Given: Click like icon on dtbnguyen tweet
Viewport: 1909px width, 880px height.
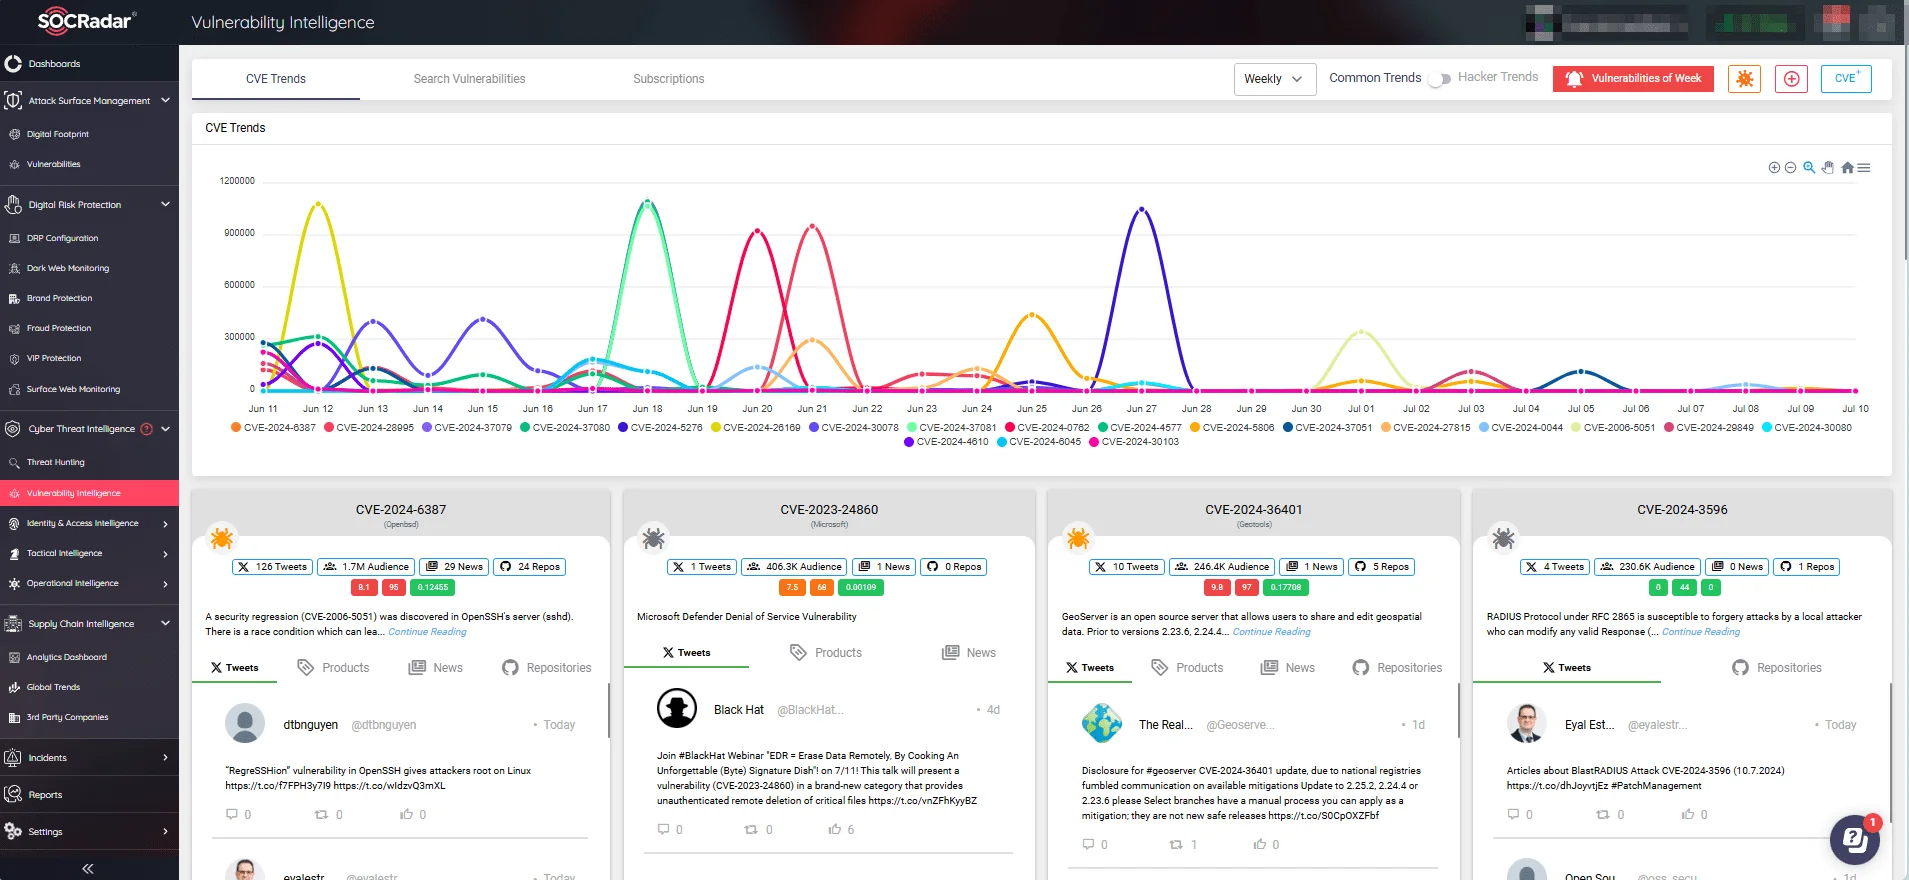Looking at the screenshot, I should pos(406,814).
